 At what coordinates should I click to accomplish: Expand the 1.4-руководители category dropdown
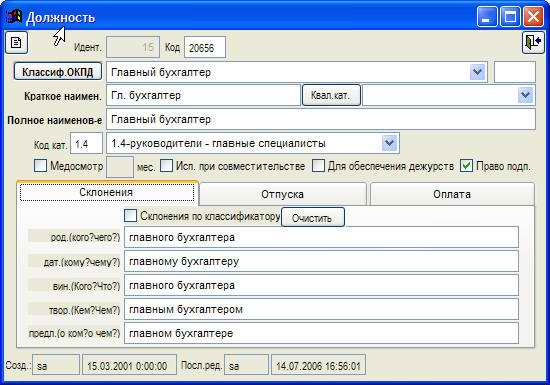[389, 143]
